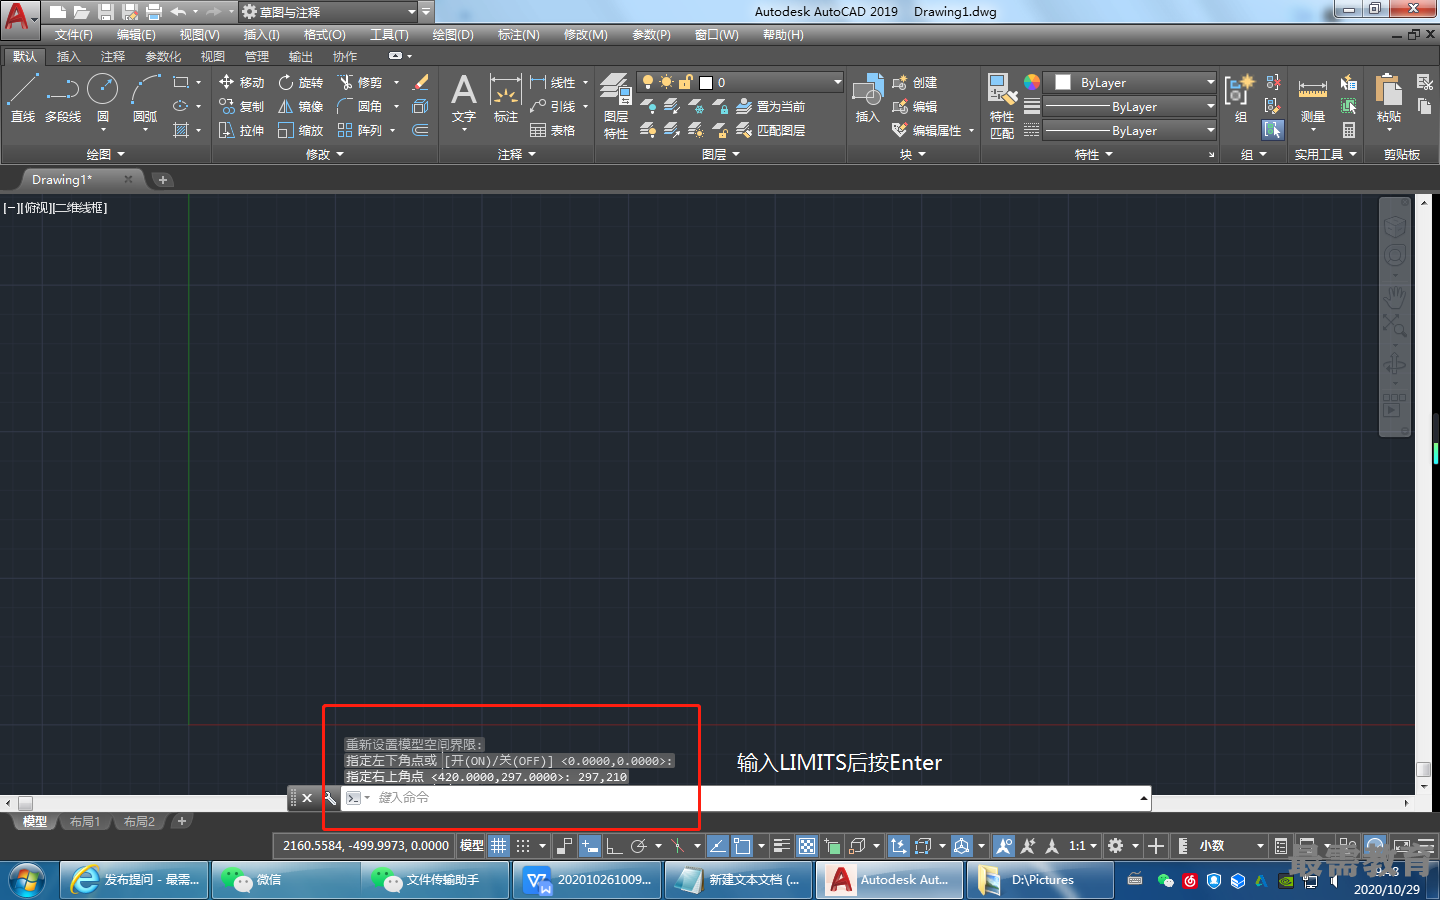Select the Circle (圆) tool
This screenshot has height=900, width=1440.
(x=102, y=98)
